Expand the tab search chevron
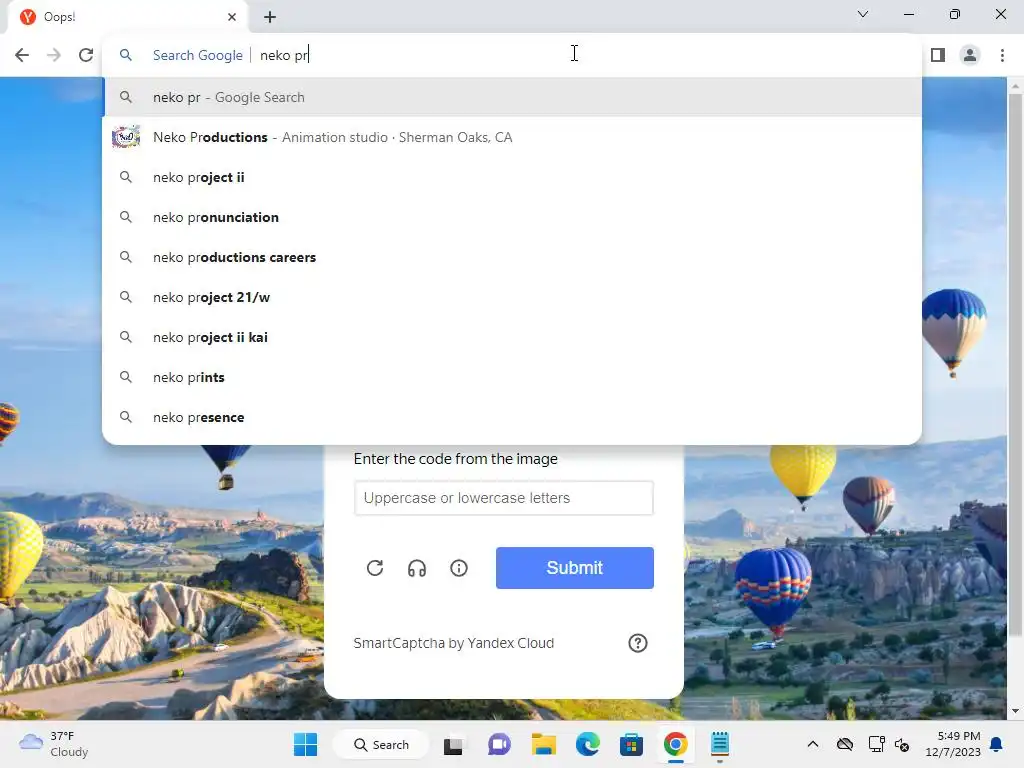This screenshot has height=768, width=1024. tap(863, 14)
